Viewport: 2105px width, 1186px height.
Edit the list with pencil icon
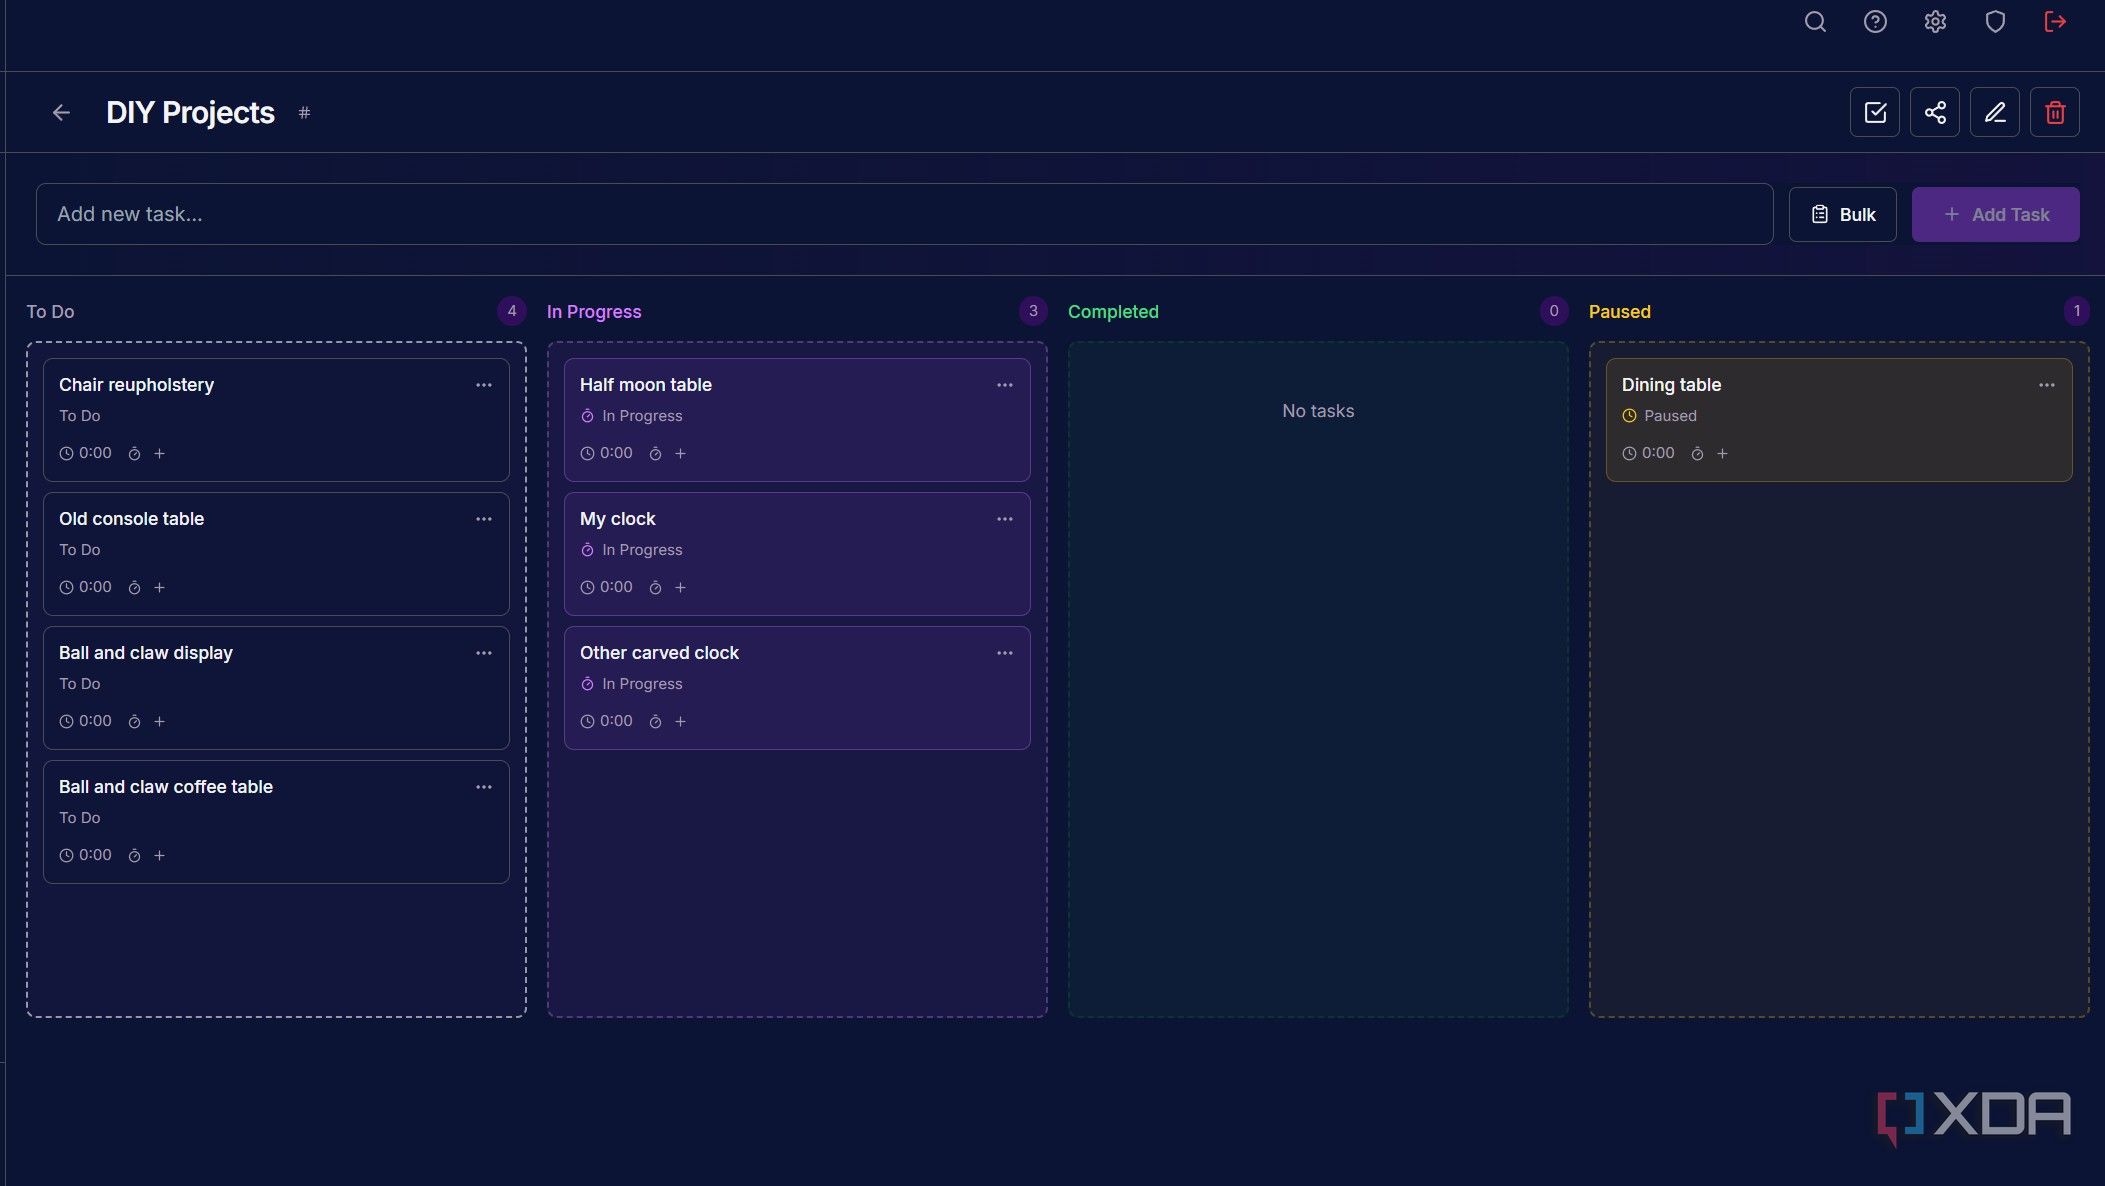(1995, 112)
